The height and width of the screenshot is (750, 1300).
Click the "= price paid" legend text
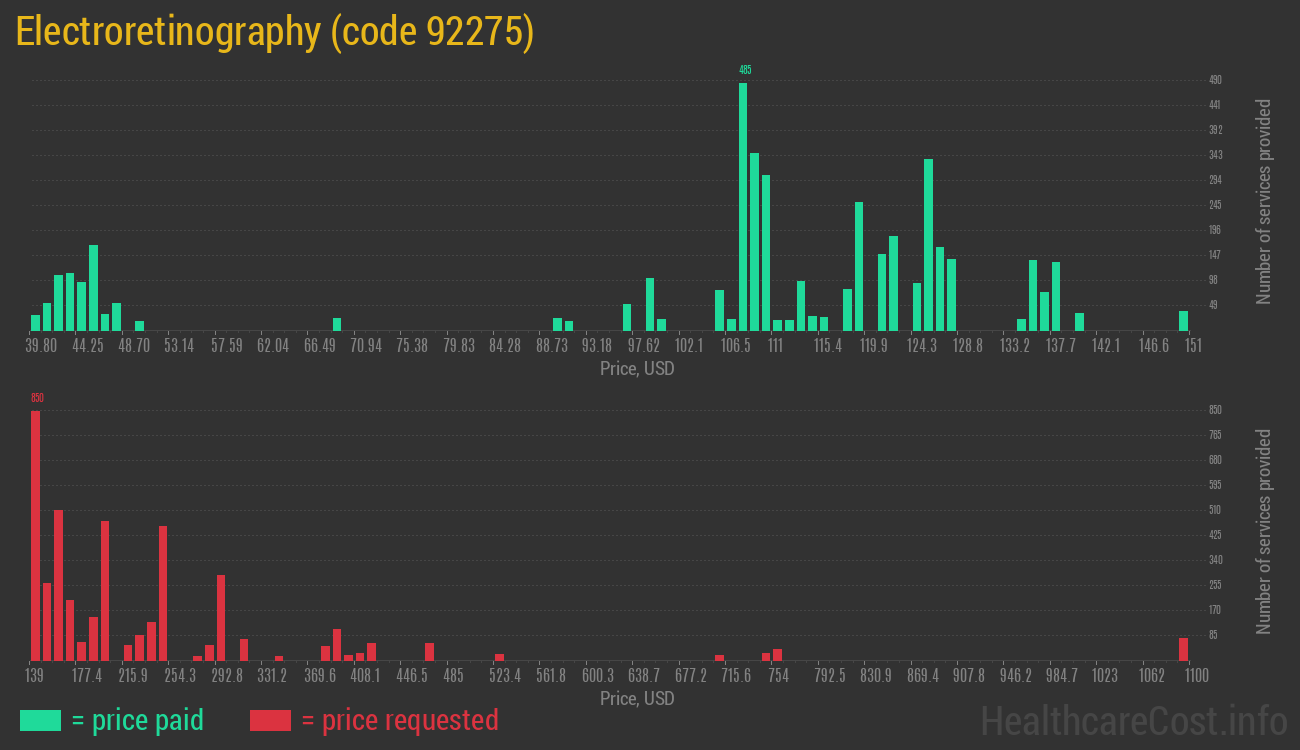pos(138,720)
